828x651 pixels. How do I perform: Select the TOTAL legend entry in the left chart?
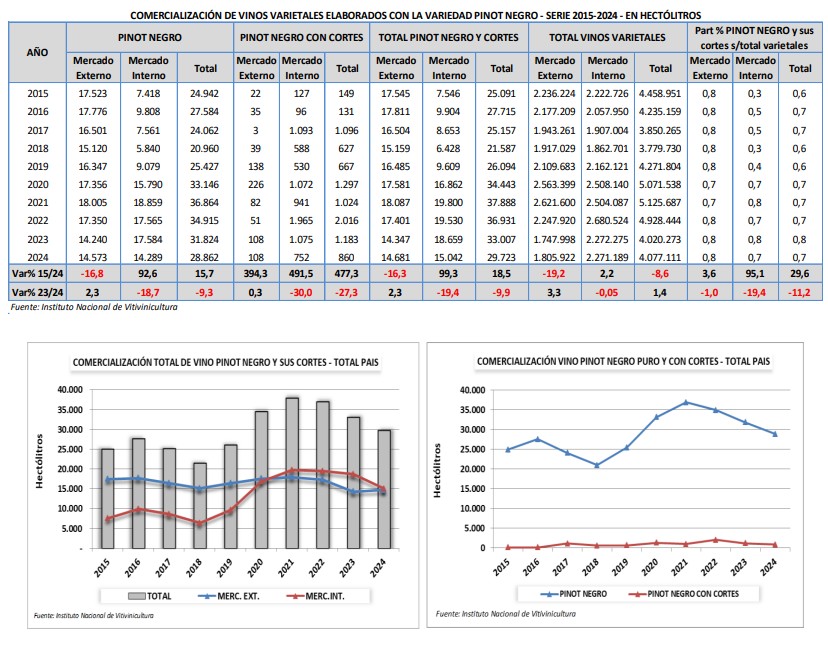coord(150,596)
